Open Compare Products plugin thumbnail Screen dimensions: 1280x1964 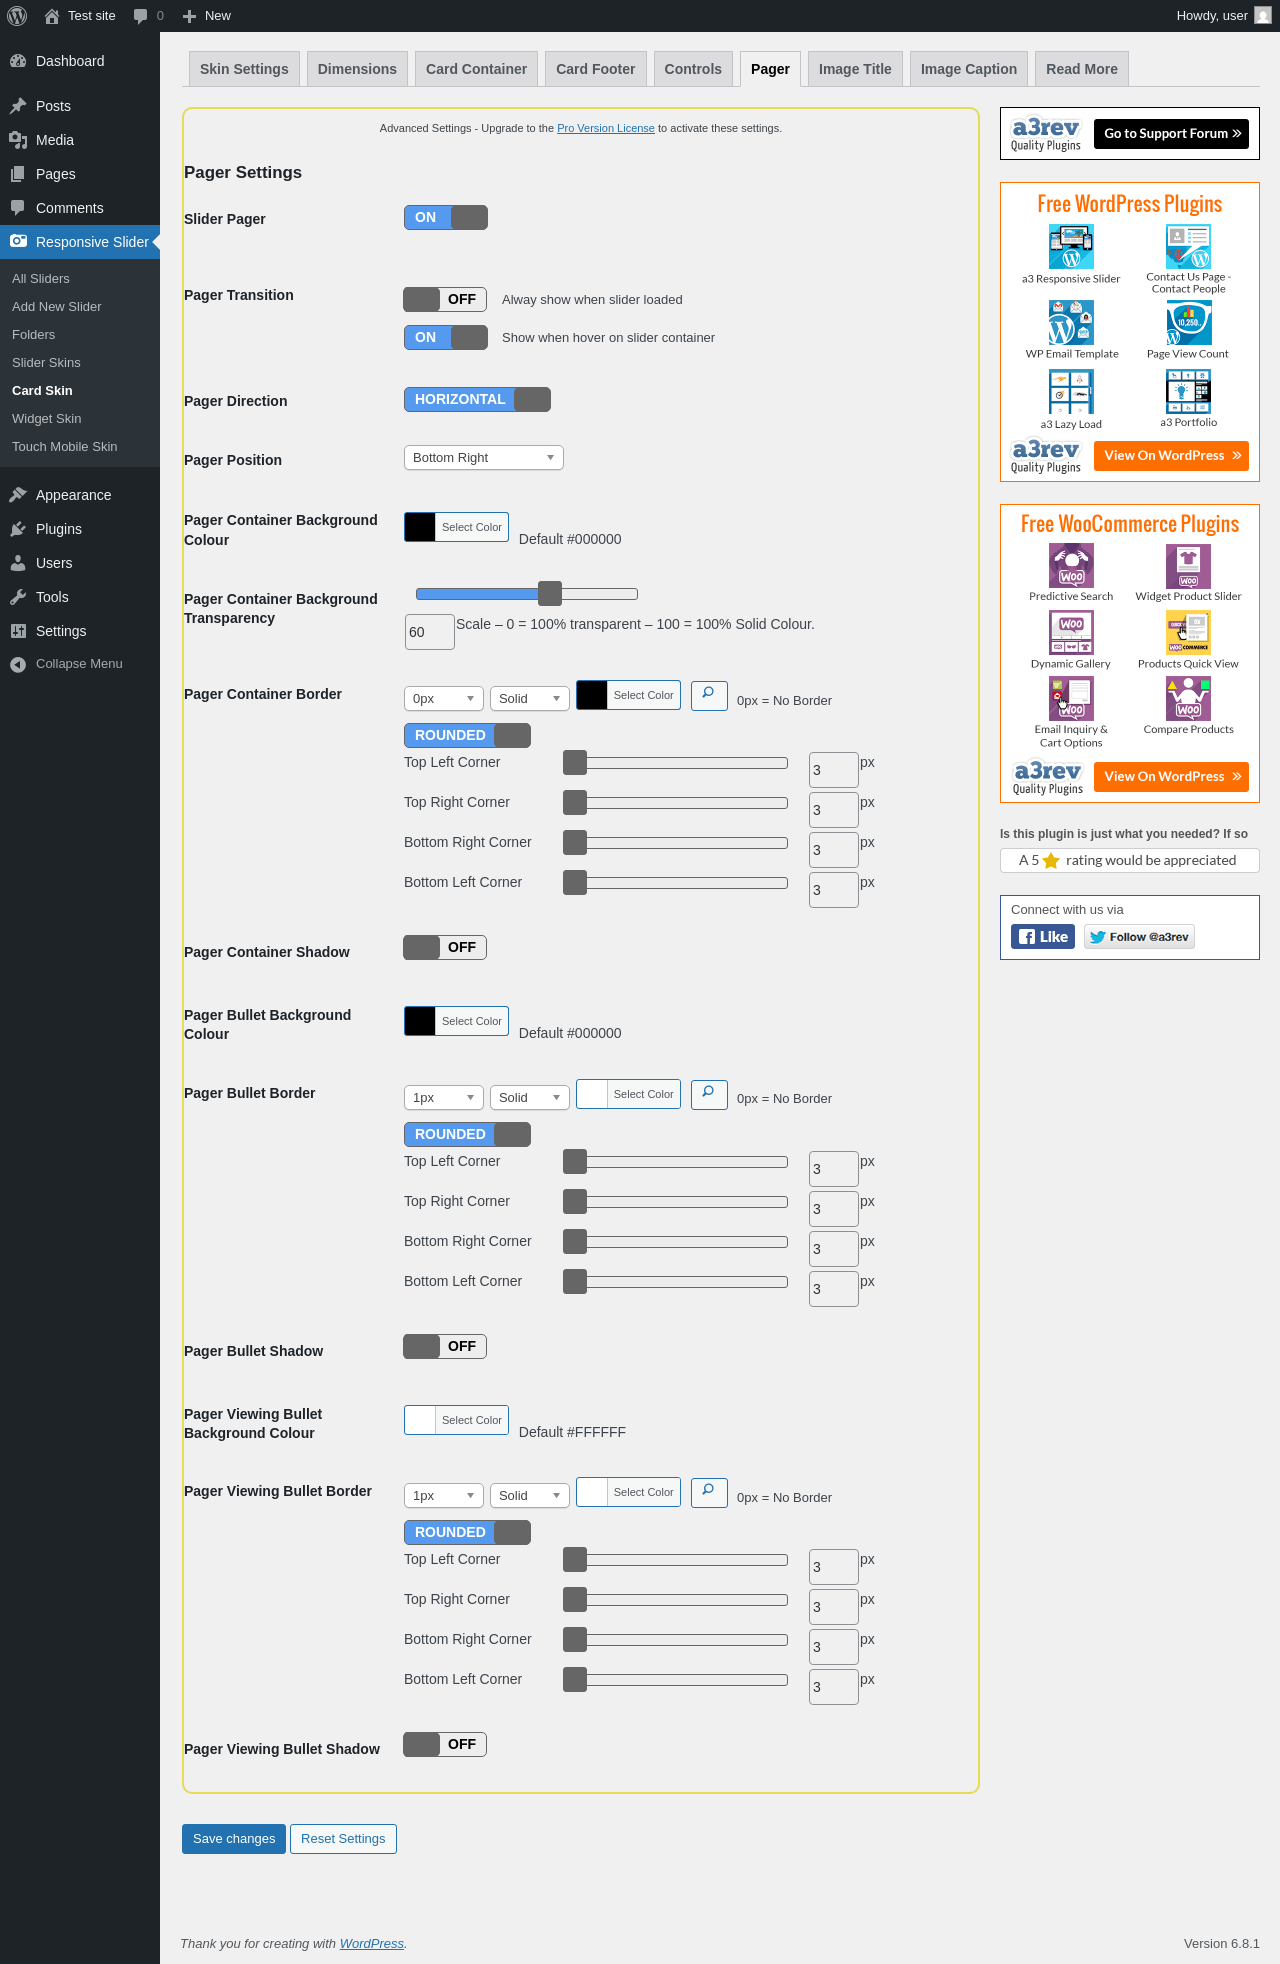(1188, 699)
